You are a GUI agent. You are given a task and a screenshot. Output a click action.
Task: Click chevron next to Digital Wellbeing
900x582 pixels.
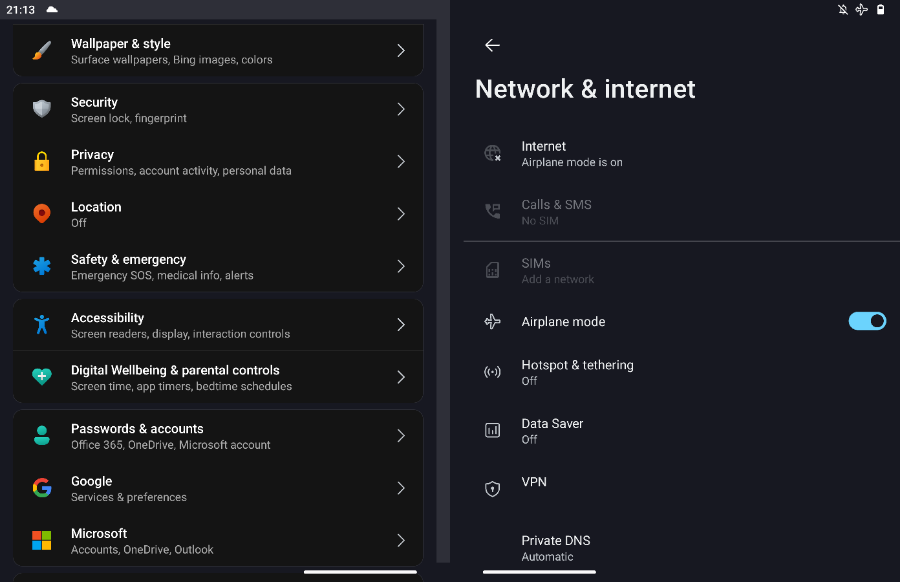(x=401, y=377)
